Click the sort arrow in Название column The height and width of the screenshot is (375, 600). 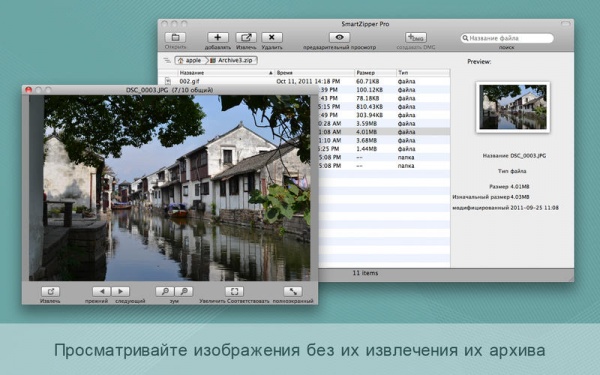(271, 73)
